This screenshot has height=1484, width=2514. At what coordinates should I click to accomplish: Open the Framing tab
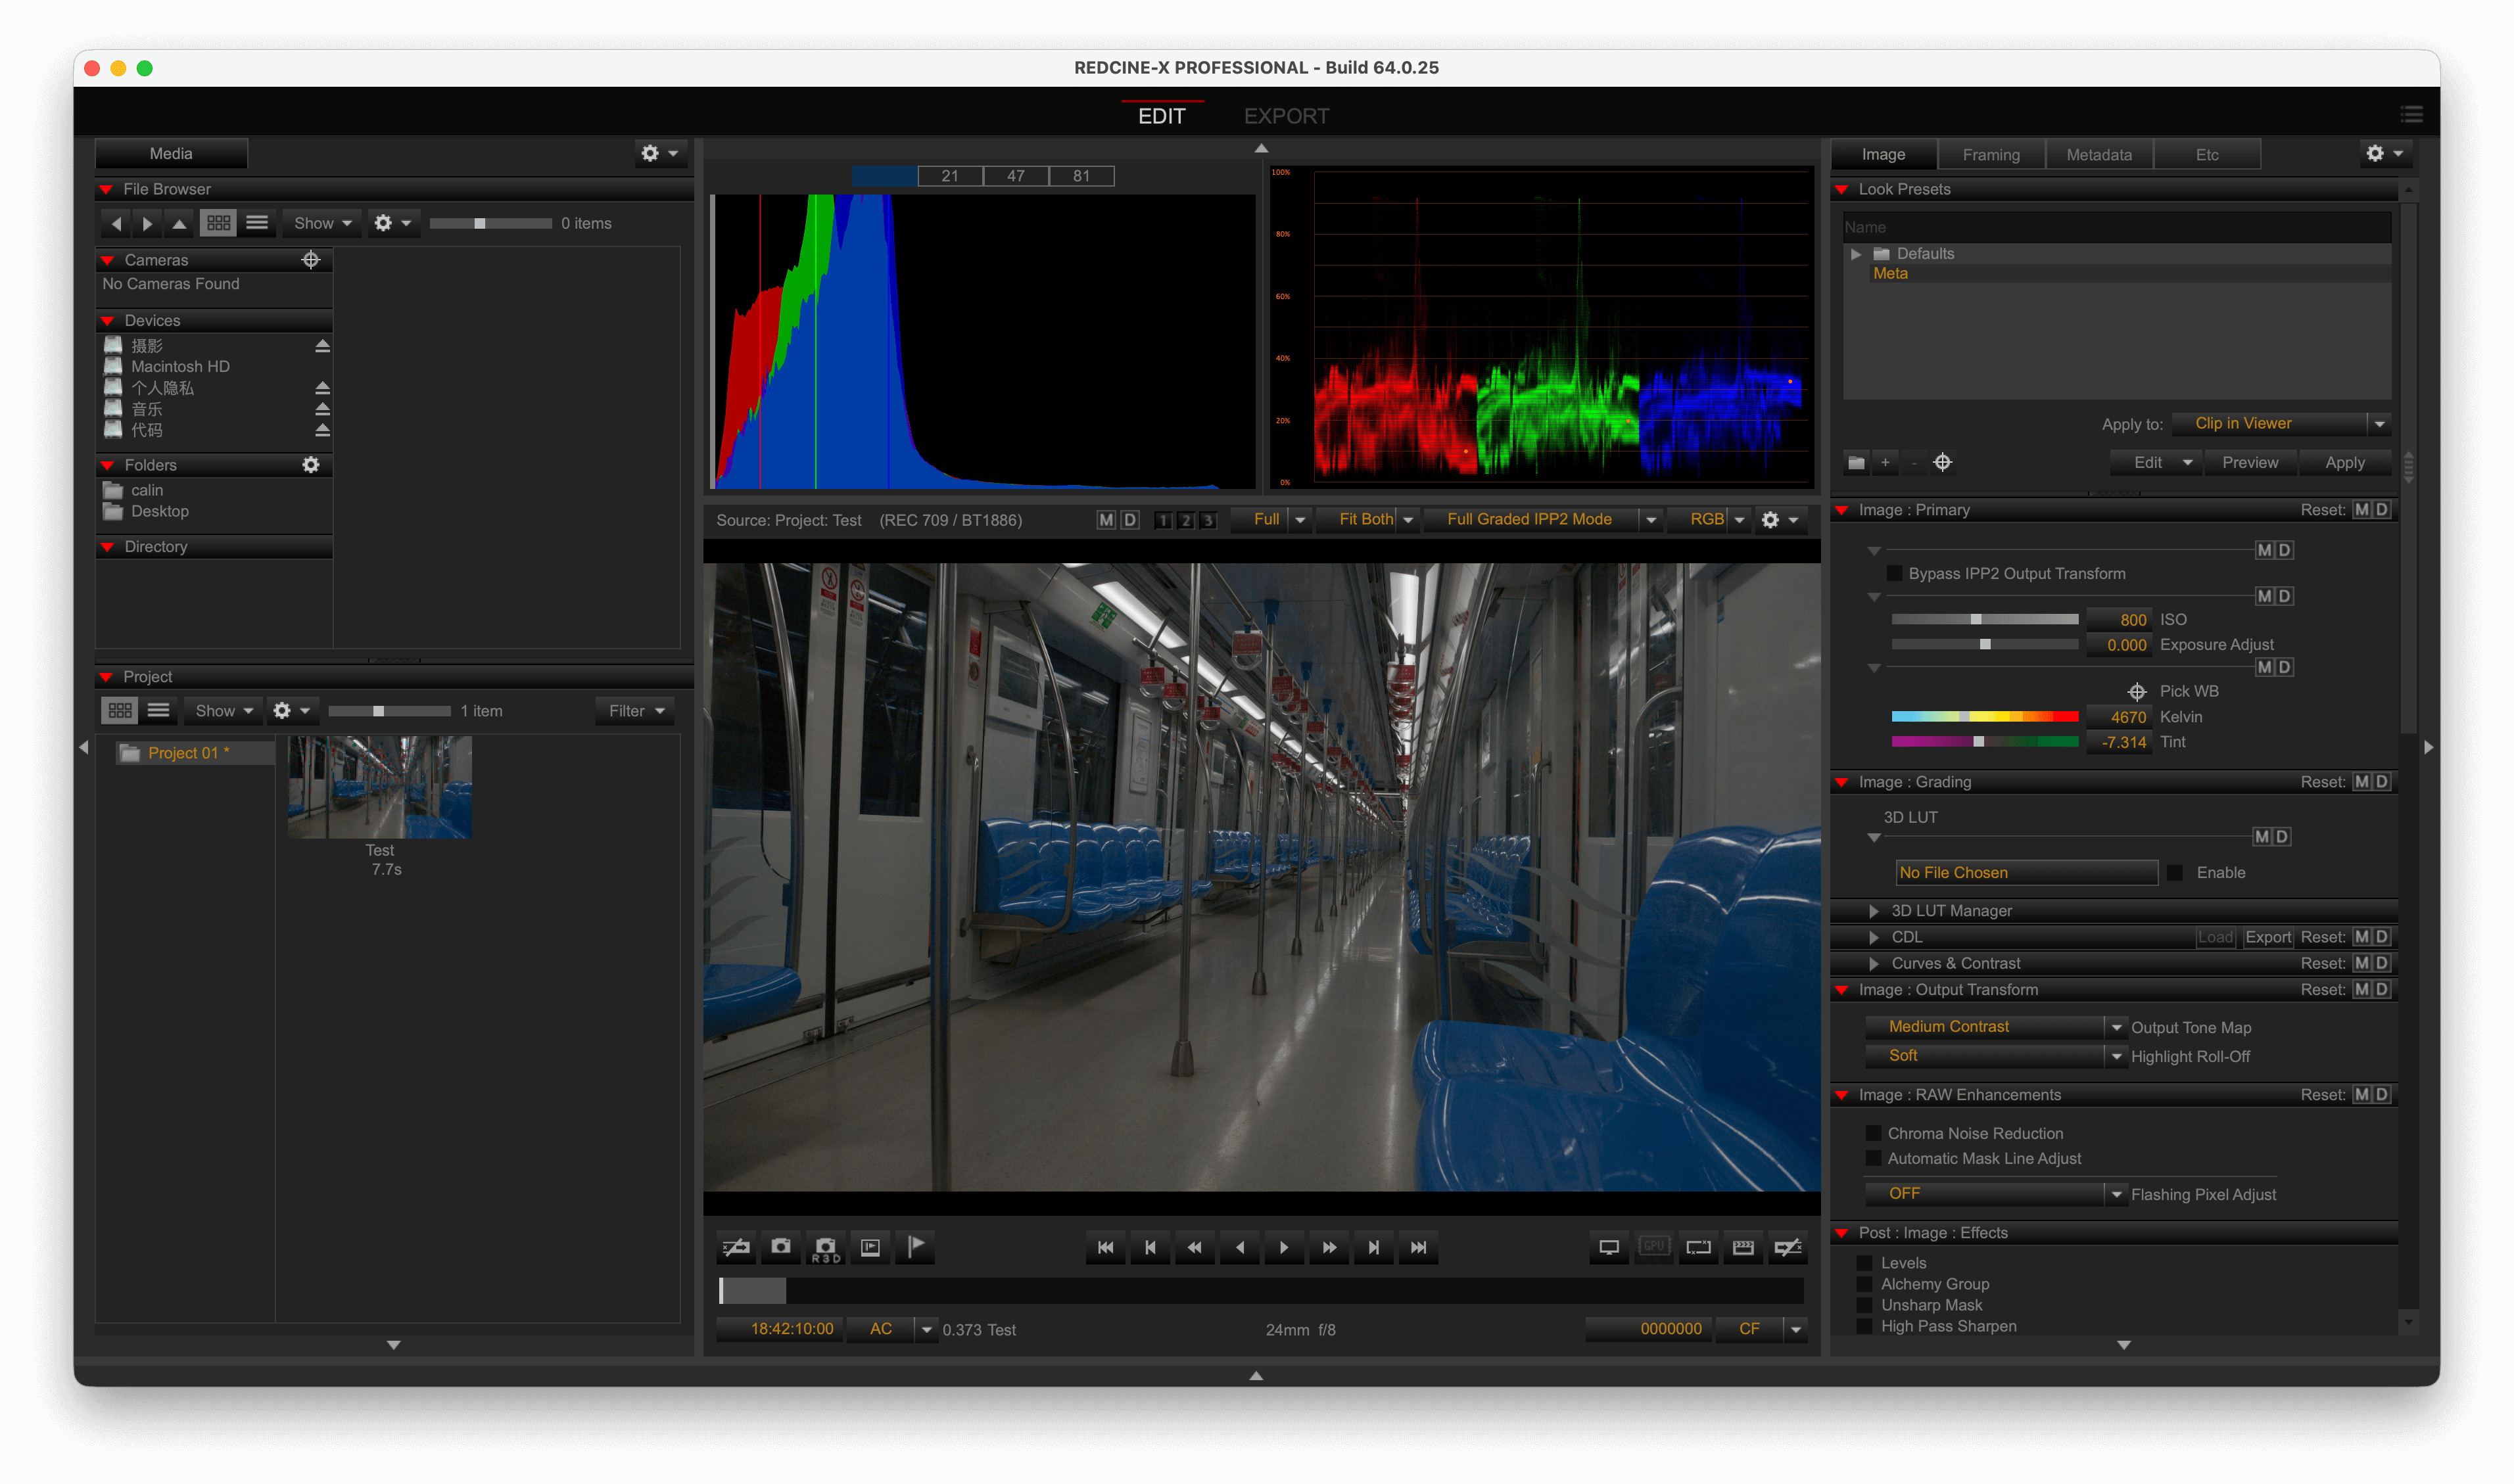[x=1990, y=155]
